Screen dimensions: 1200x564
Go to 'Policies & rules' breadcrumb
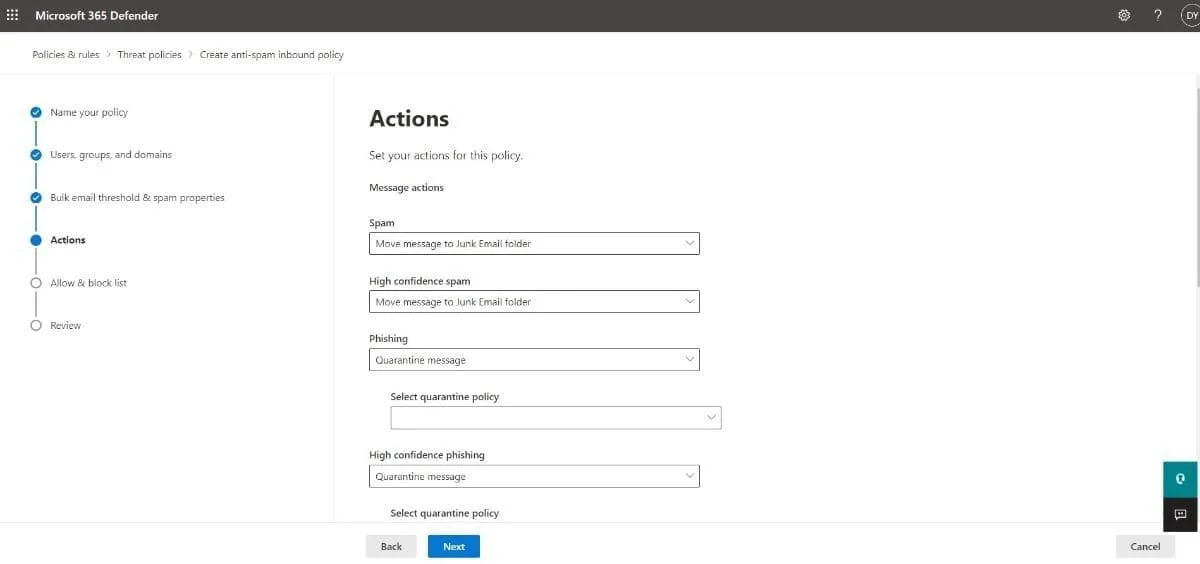point(66,55)
